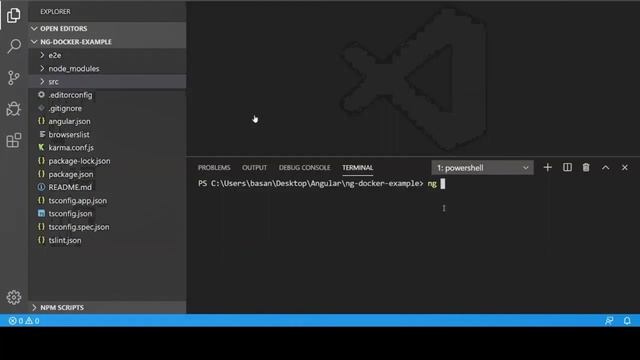
Task: Click the .gitignore file icon
Action: [x=41, y=108]
